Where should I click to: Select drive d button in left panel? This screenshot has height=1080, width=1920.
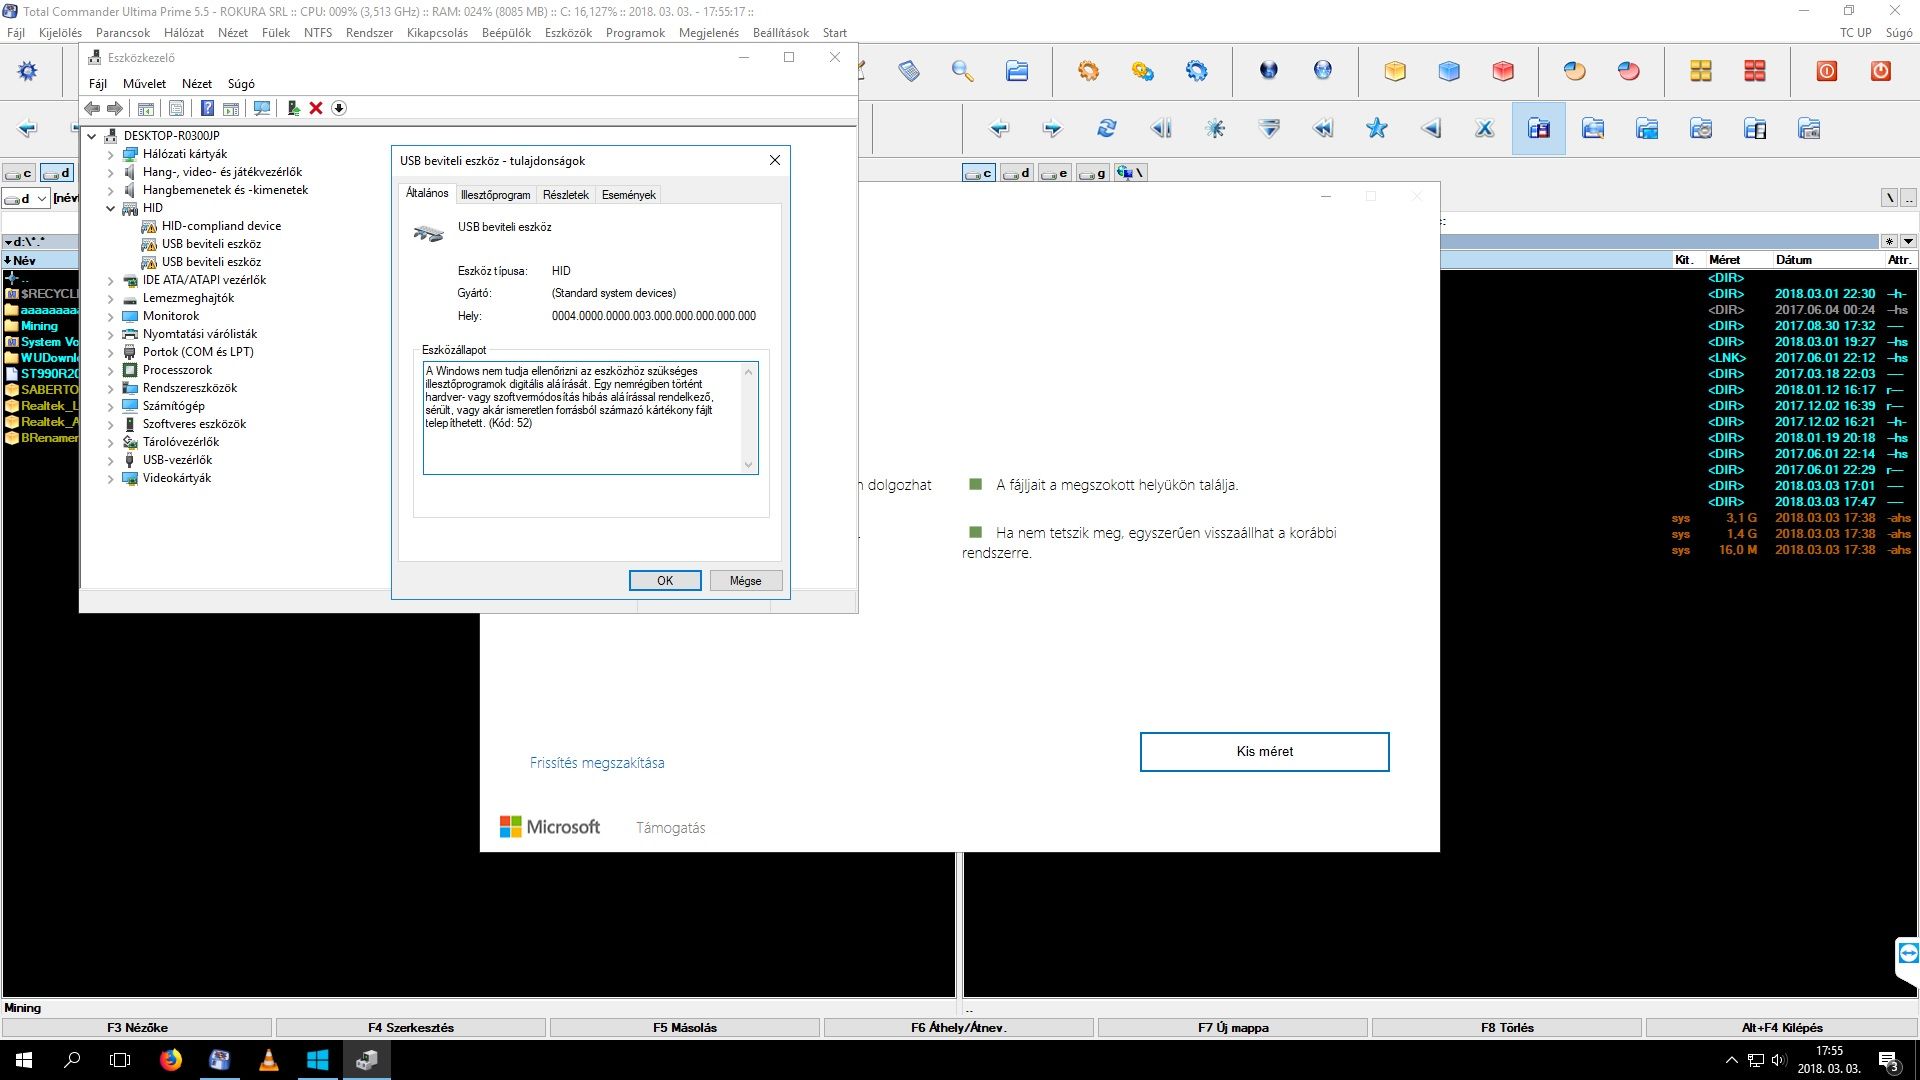coord(57,173)
